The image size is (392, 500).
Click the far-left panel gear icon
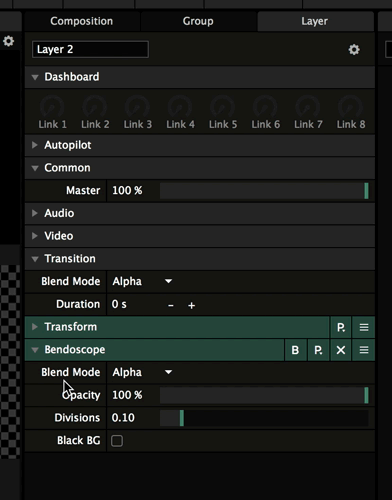pos(8,41)
